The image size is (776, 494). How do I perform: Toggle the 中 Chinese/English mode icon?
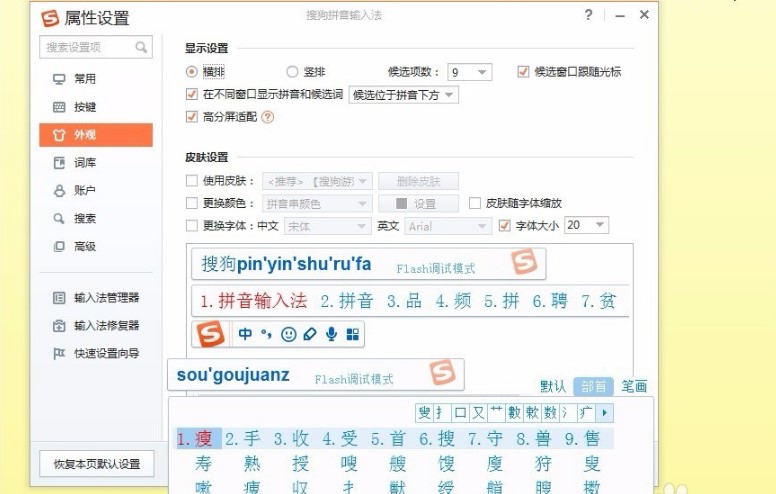[x=245, y=334]
